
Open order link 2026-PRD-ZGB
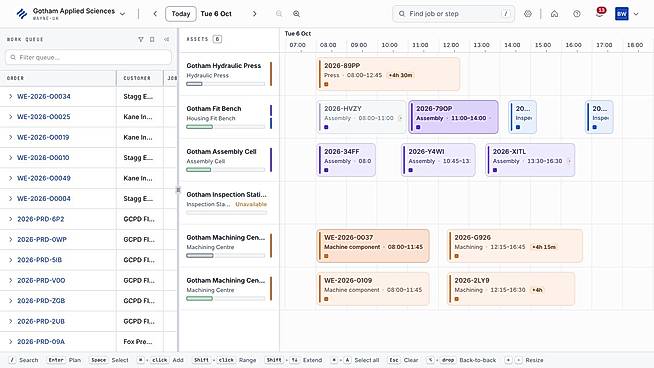coord(41,301)
